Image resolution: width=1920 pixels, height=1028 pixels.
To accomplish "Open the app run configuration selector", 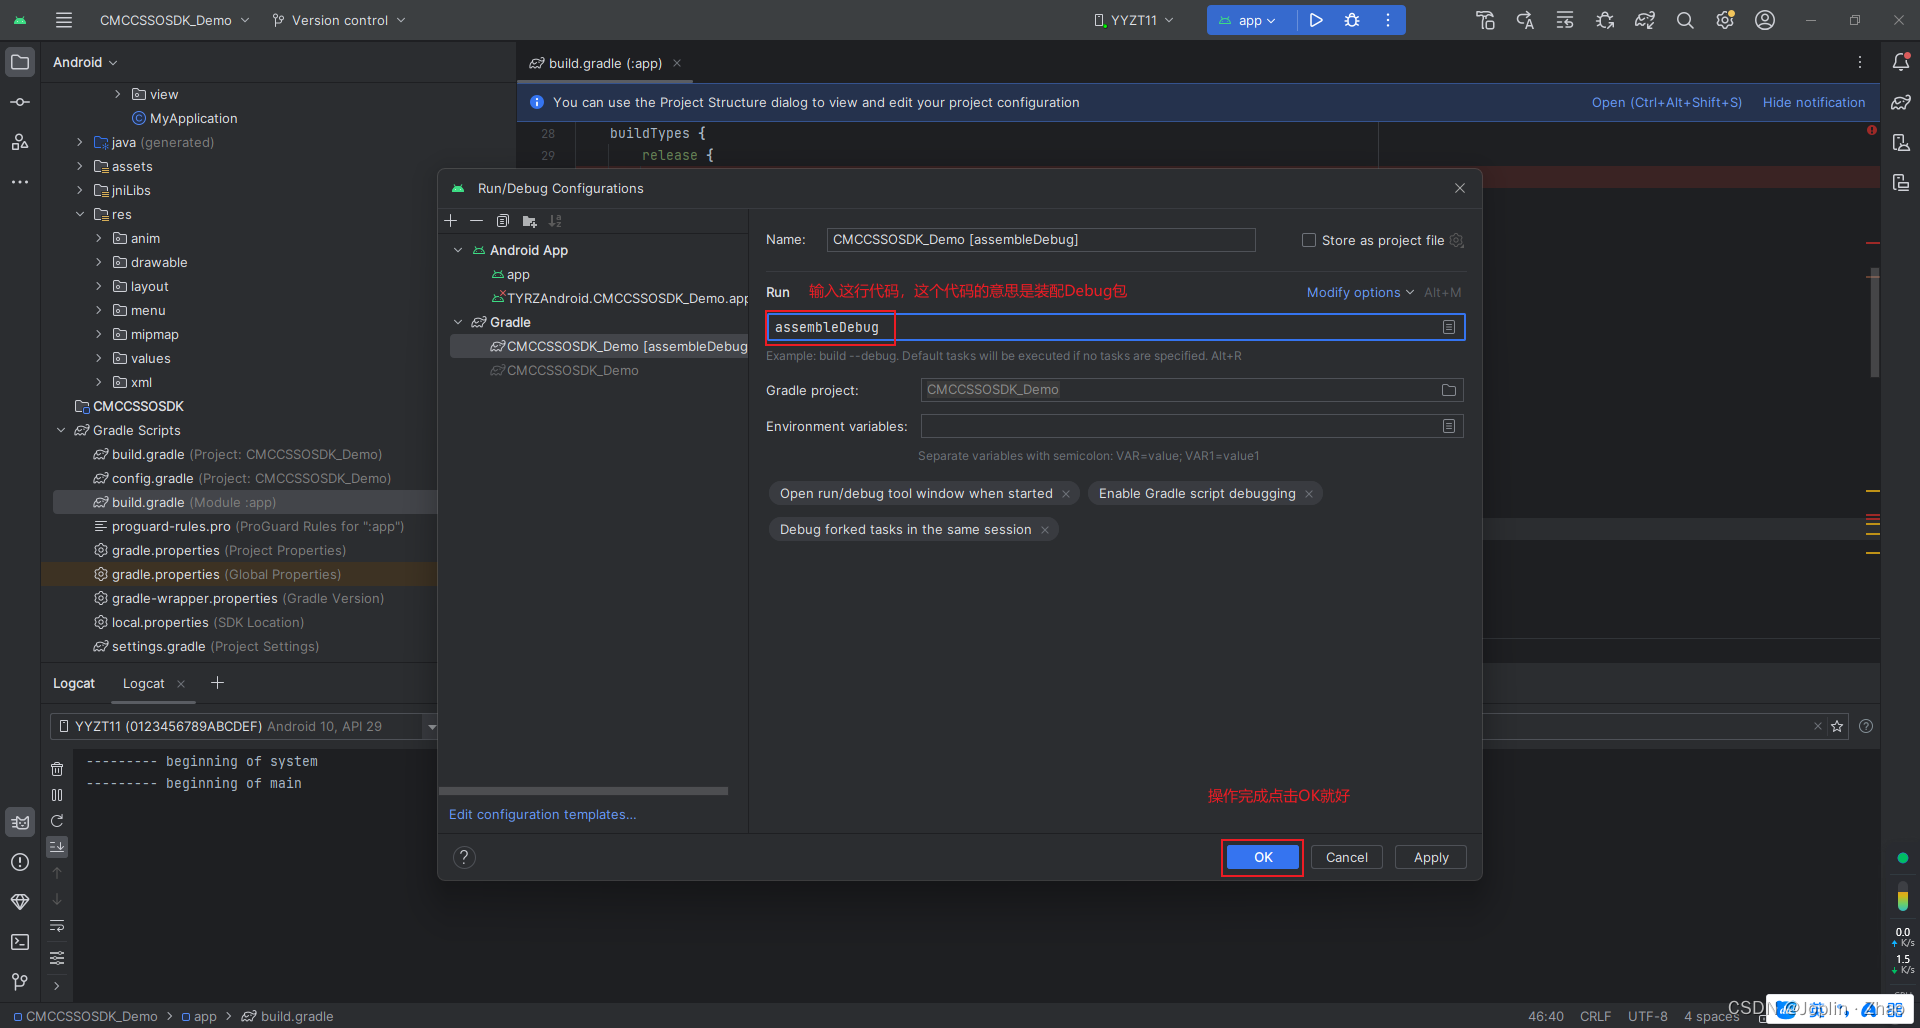I will (x=1248, y=20).
